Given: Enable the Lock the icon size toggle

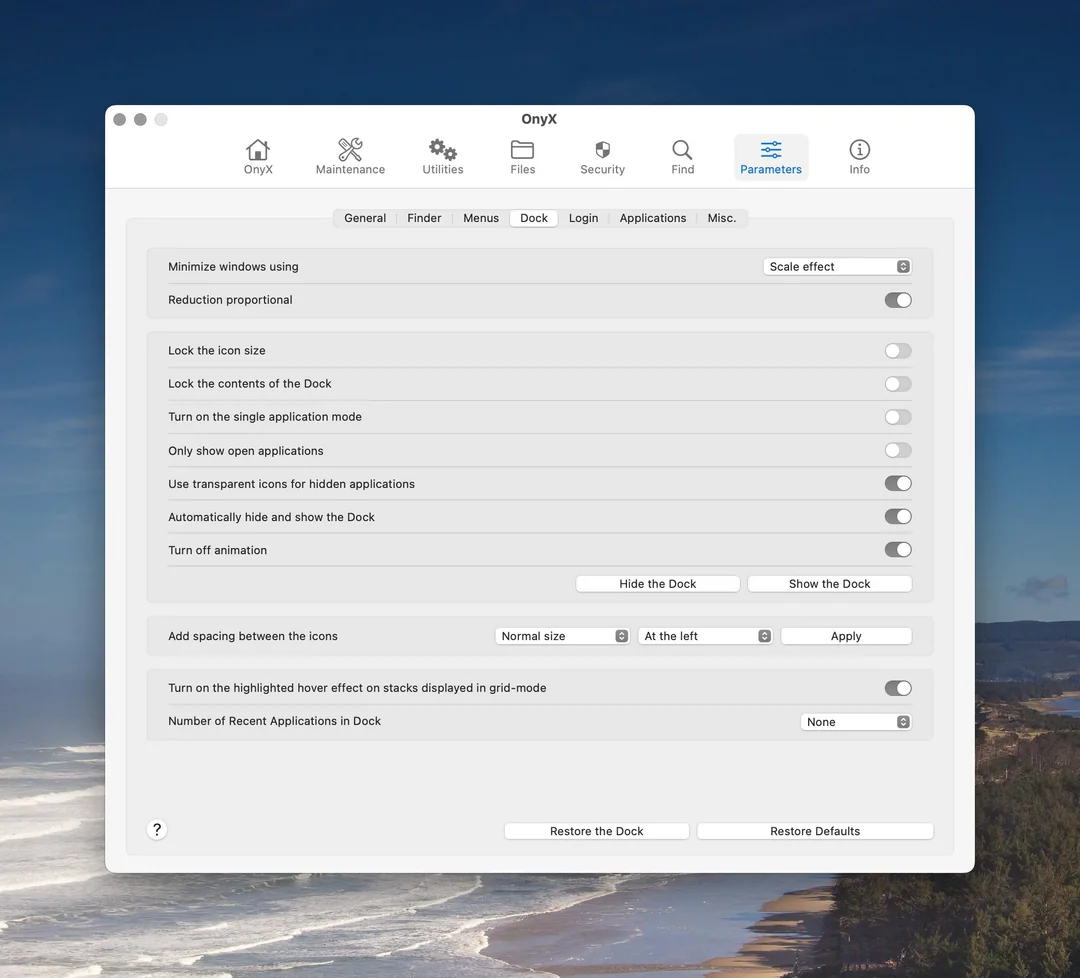Looking at the screenshot, I should (897, 350).
